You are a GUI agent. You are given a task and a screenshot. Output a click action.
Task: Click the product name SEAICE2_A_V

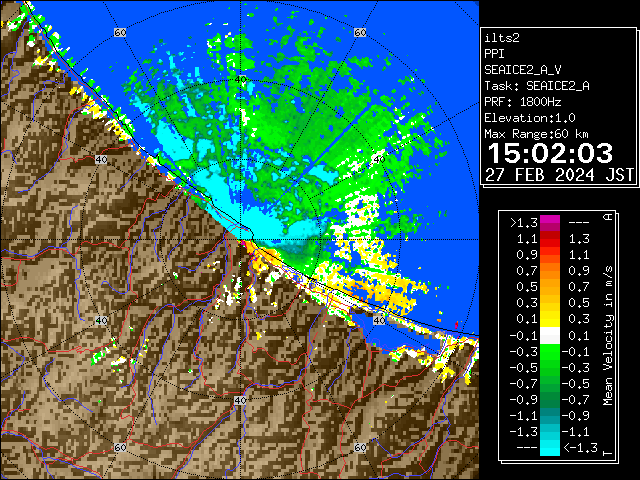[523, 70]
